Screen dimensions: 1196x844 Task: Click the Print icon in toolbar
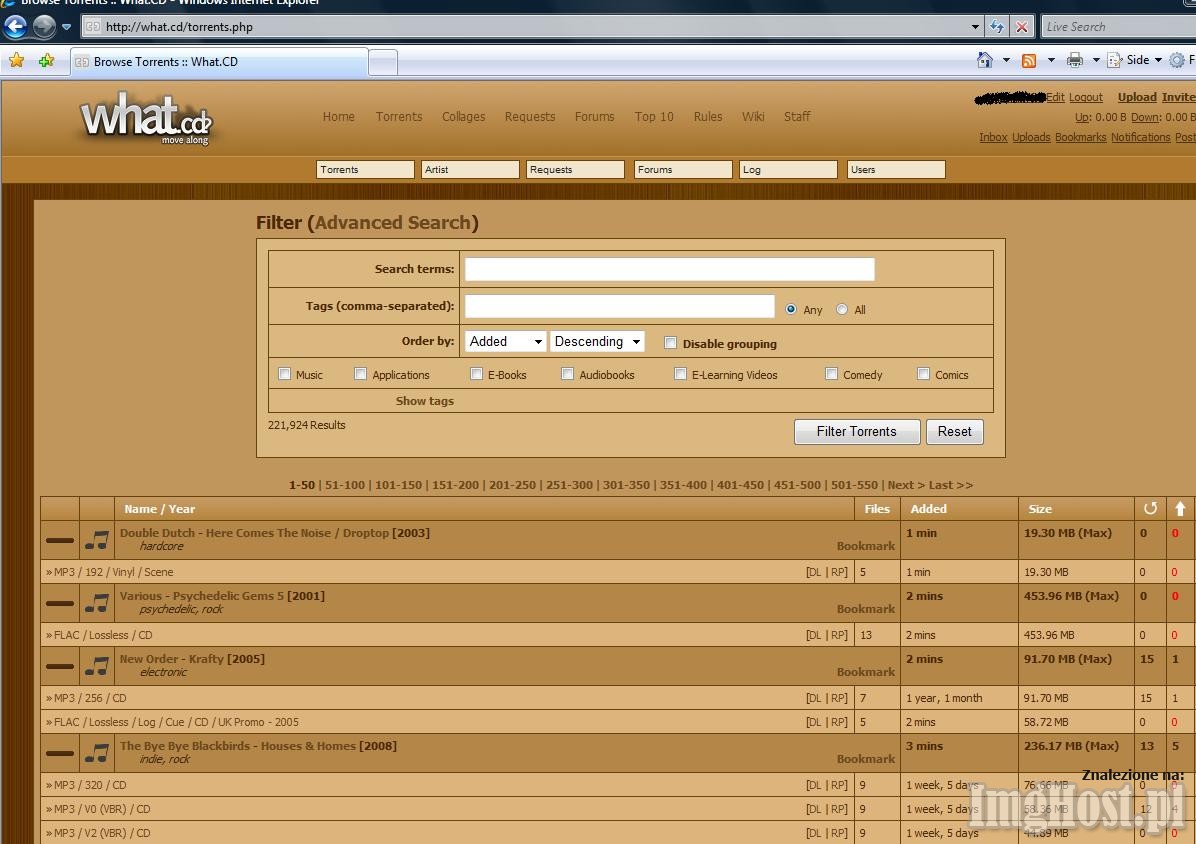pos(1075,59)
